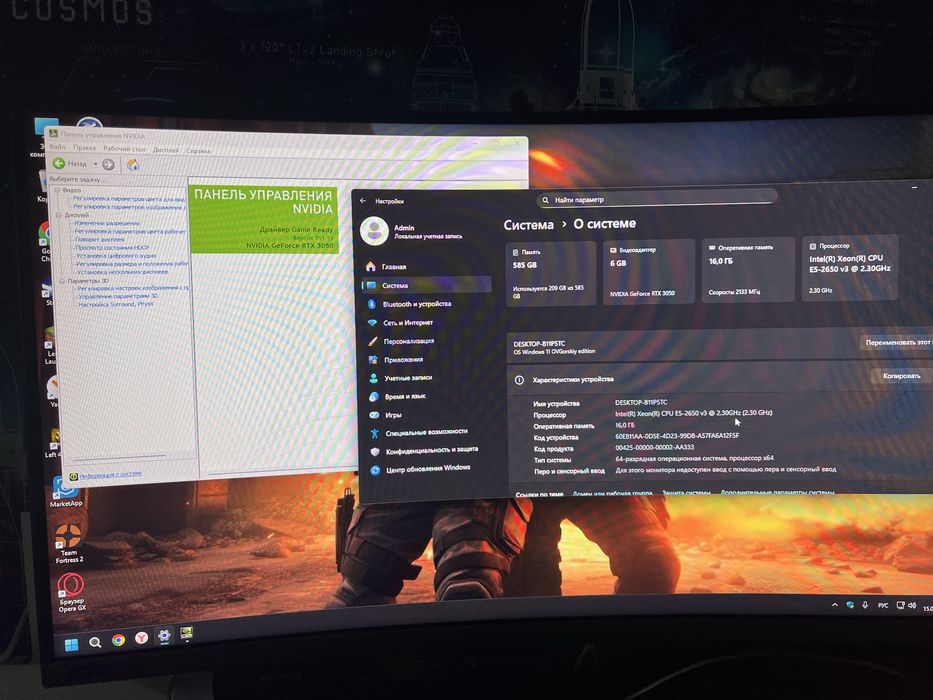This screenshot has width=933, height=700.
Task: Click the Система breadcrumb link
Action: 528,225
